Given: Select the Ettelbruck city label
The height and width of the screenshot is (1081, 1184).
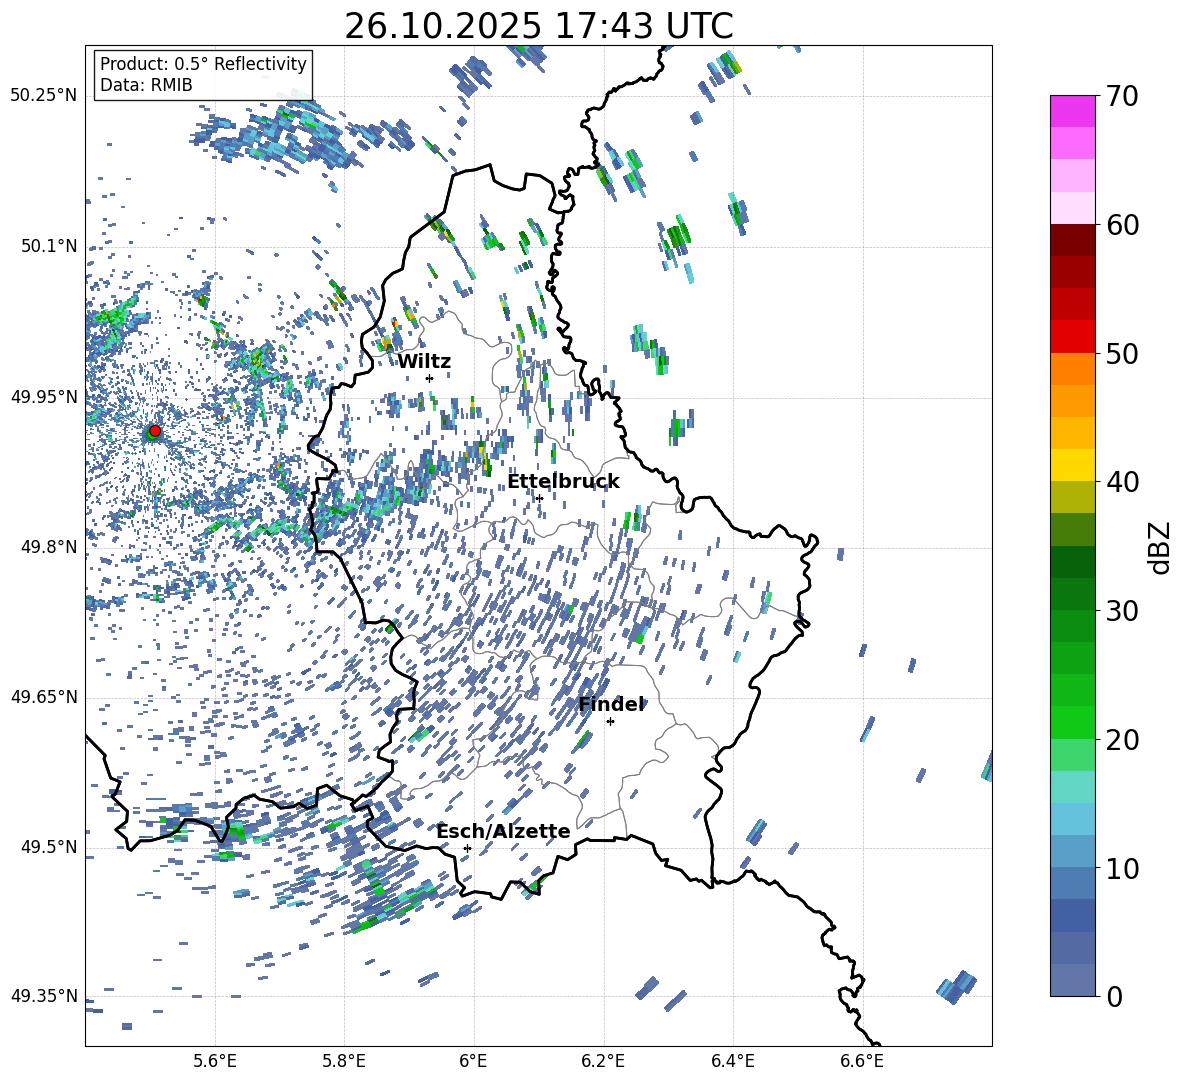Looking at the screenshot, I should coord(563,482).
